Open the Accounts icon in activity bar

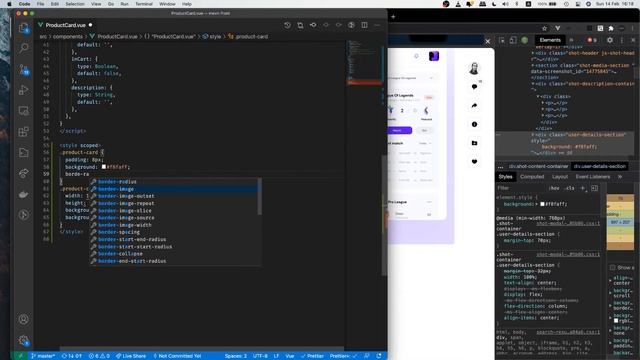coord(24,319)
